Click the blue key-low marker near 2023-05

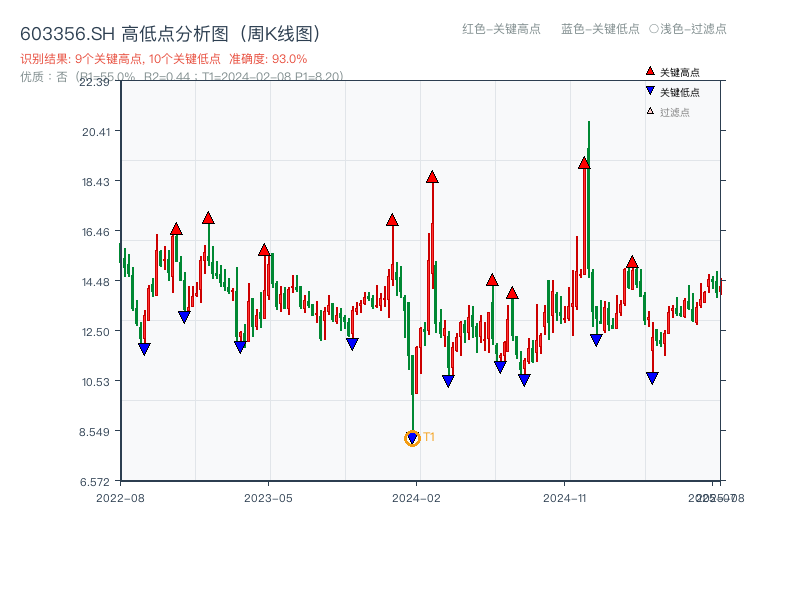pos(238,345)
